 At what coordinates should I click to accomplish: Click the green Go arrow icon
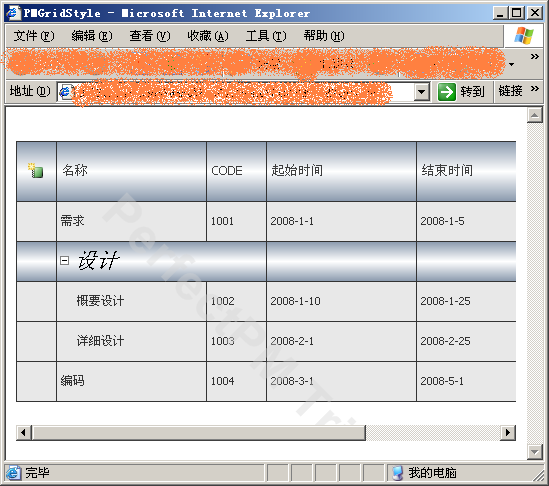click(447, 92)
